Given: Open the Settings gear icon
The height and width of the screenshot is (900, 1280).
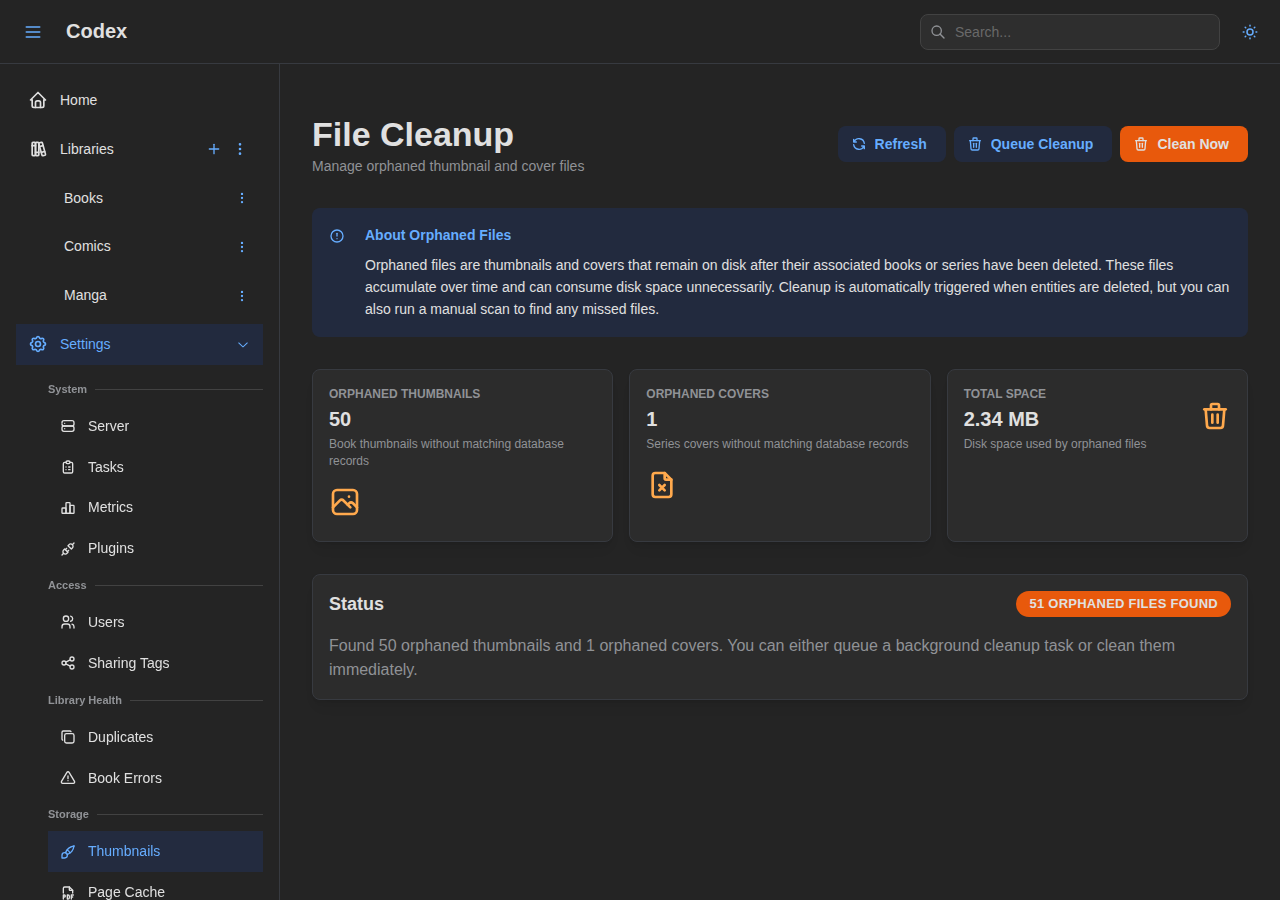Looking at the screenshot, I should pos(37,344).
